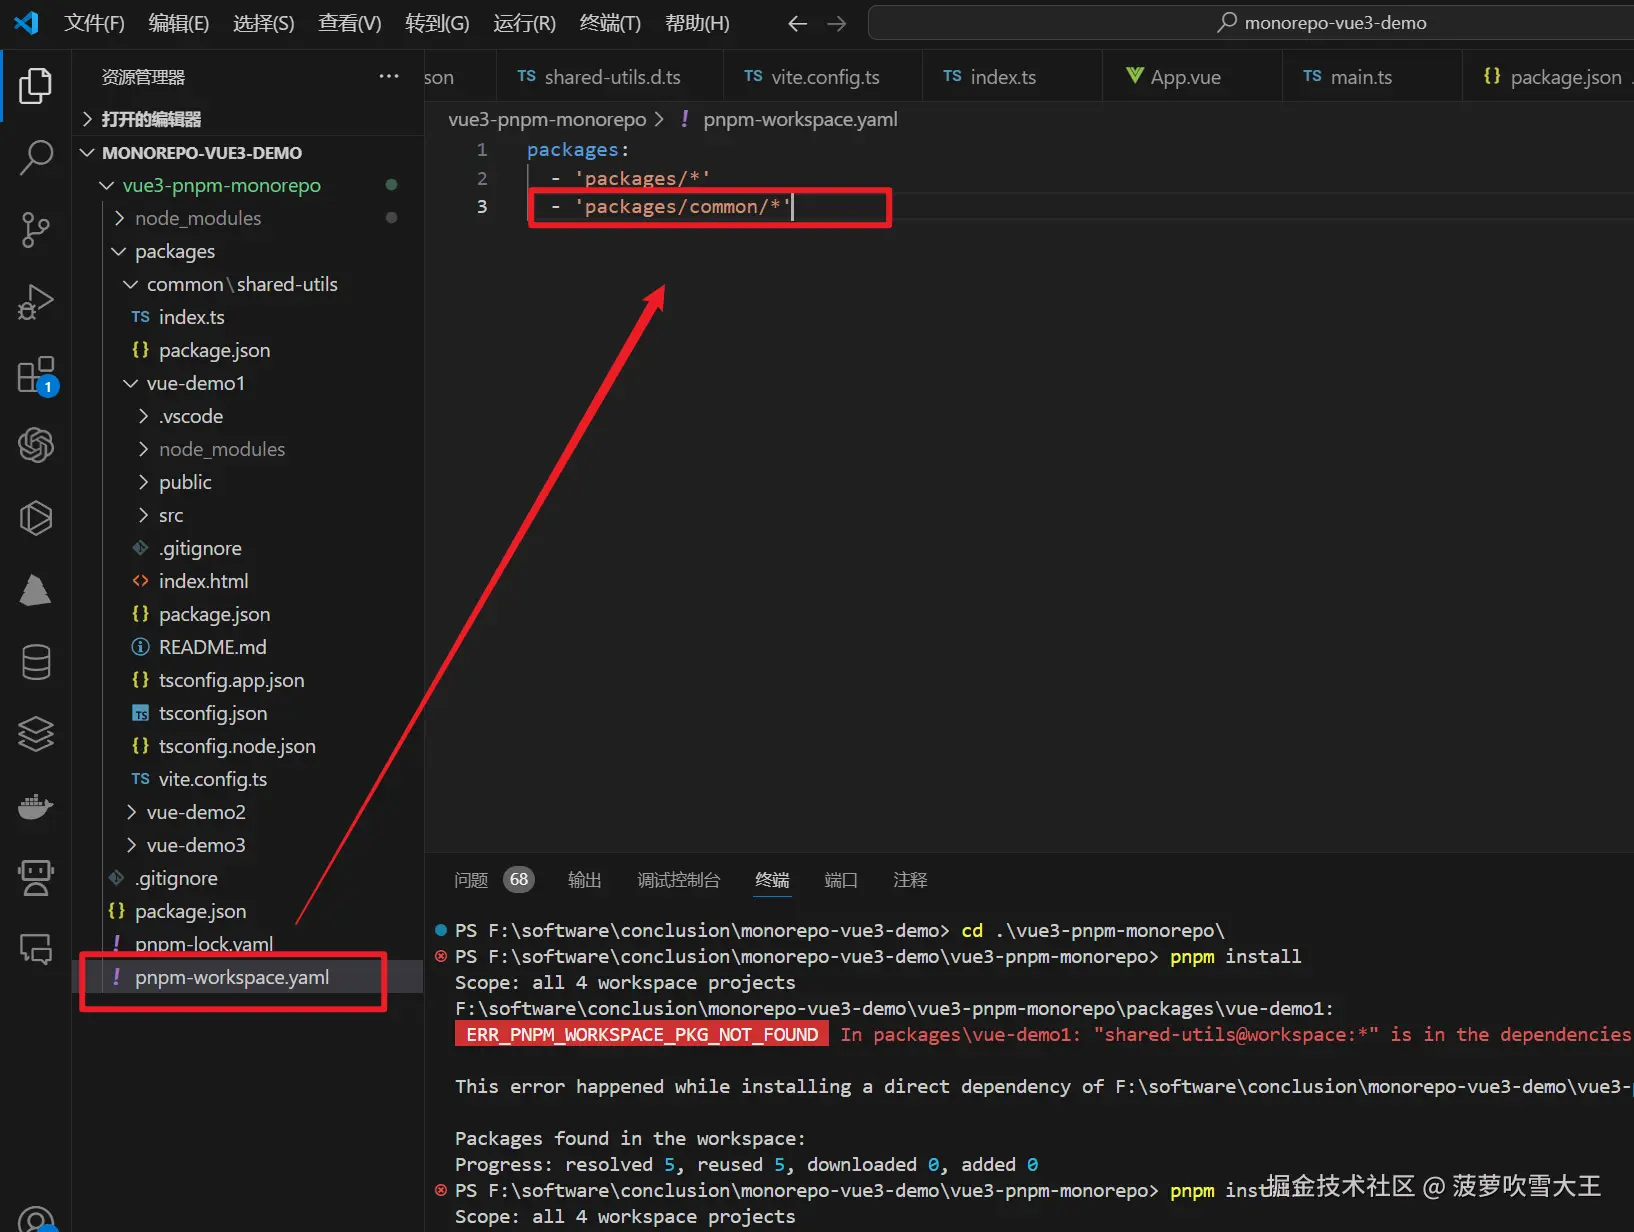Select pnpm-workspace.yaml in explorer

[250, 977]
